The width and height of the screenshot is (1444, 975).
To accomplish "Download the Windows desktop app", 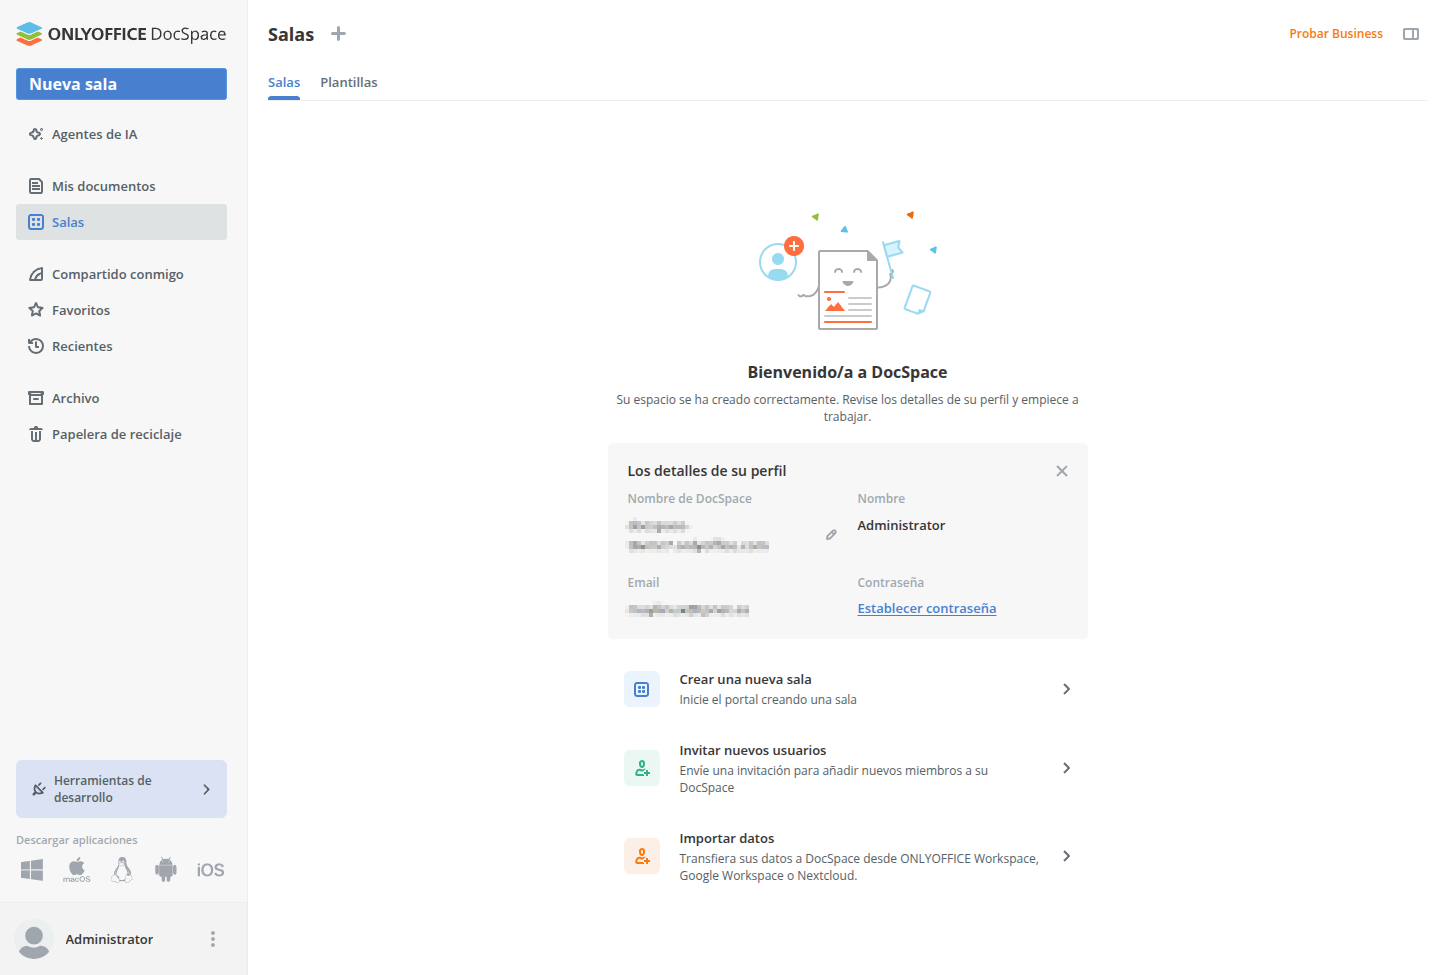I will (32, 870).
